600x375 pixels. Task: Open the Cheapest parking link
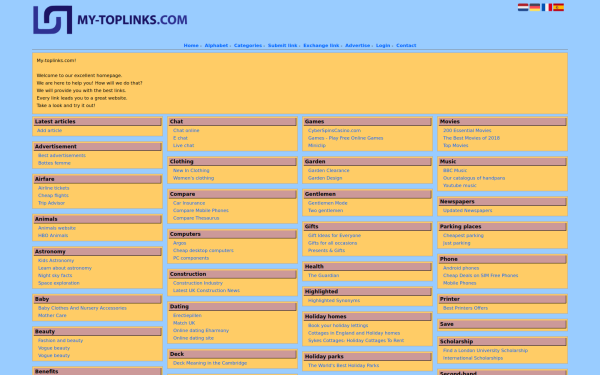coord(463,236)
